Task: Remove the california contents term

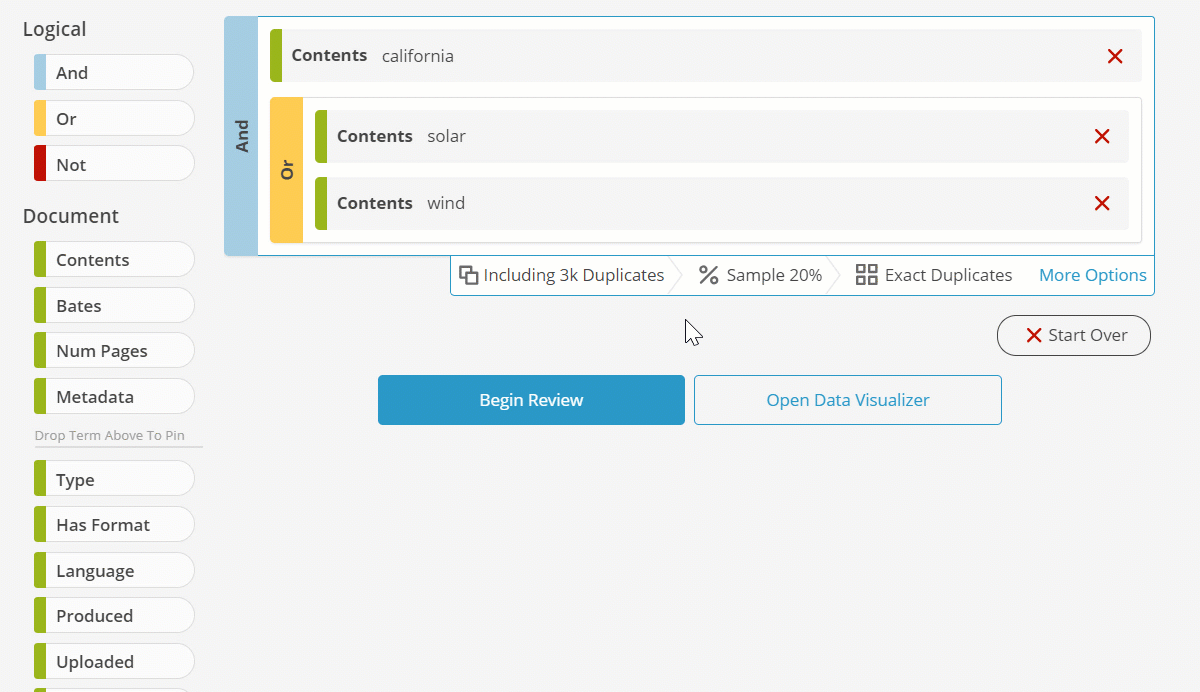Action: [x=1115, y=56]
